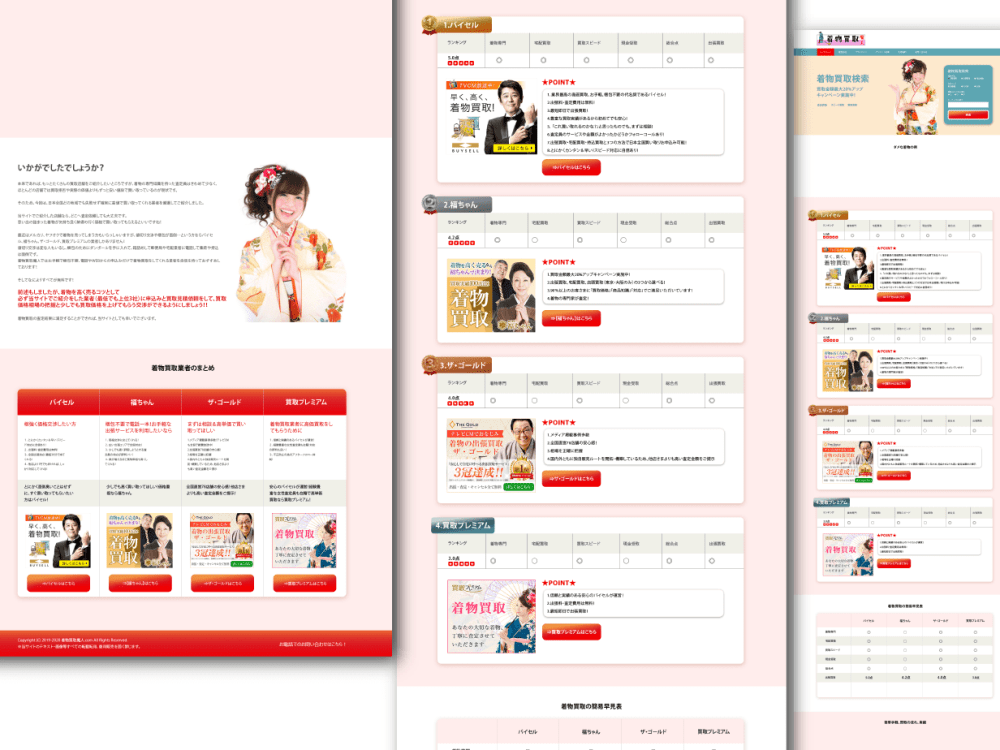Click the 着物買取検索 hero title on the right page
Viewport: 1000px width, 750px height.
842,78
